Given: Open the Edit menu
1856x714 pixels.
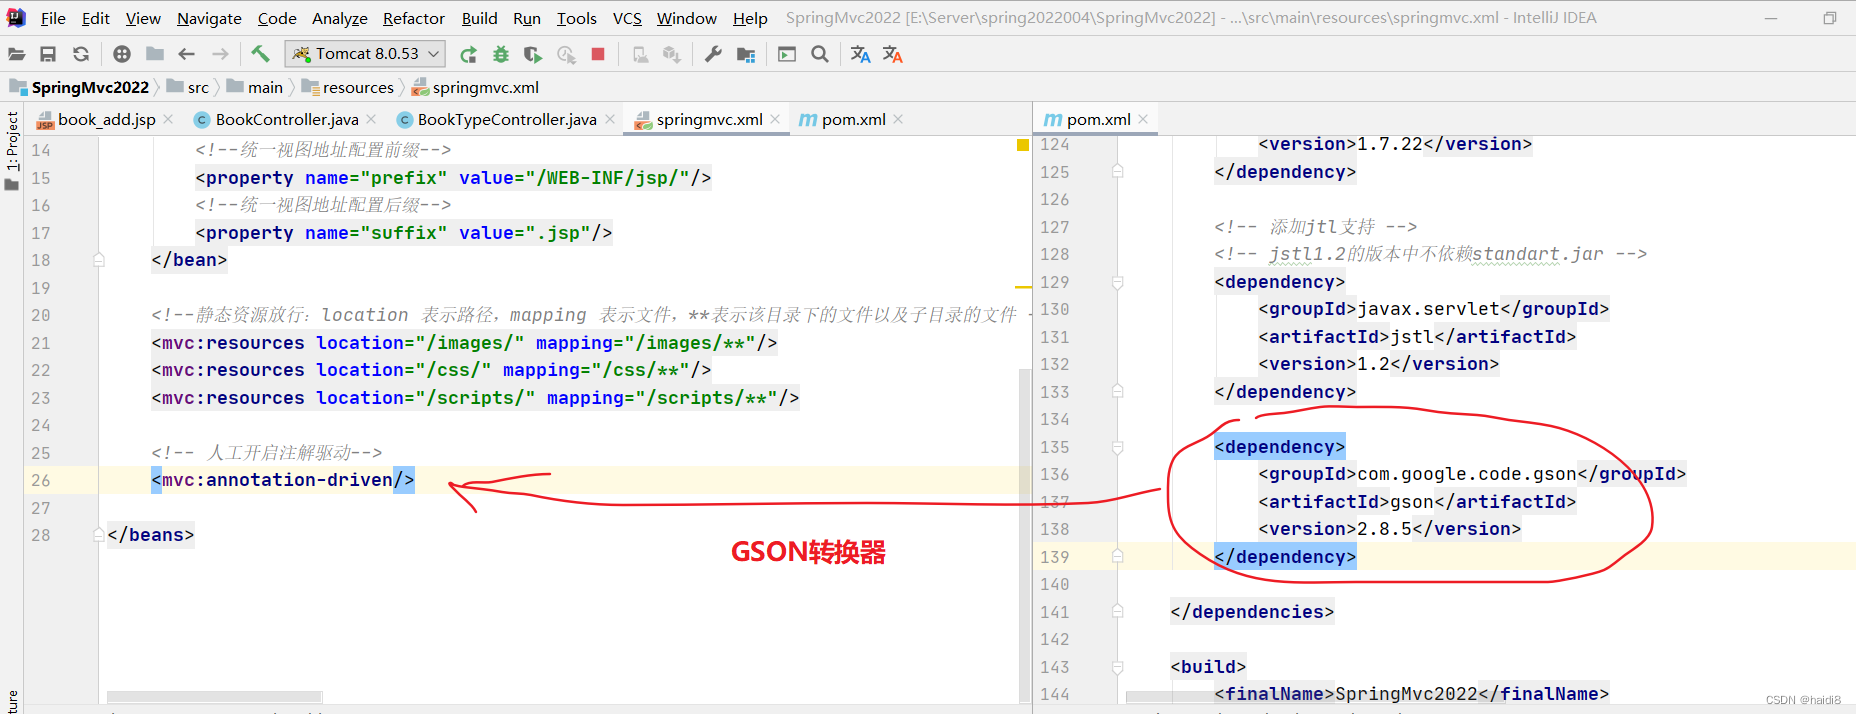Looking at the screenshot, I should [x=96, y=18].
